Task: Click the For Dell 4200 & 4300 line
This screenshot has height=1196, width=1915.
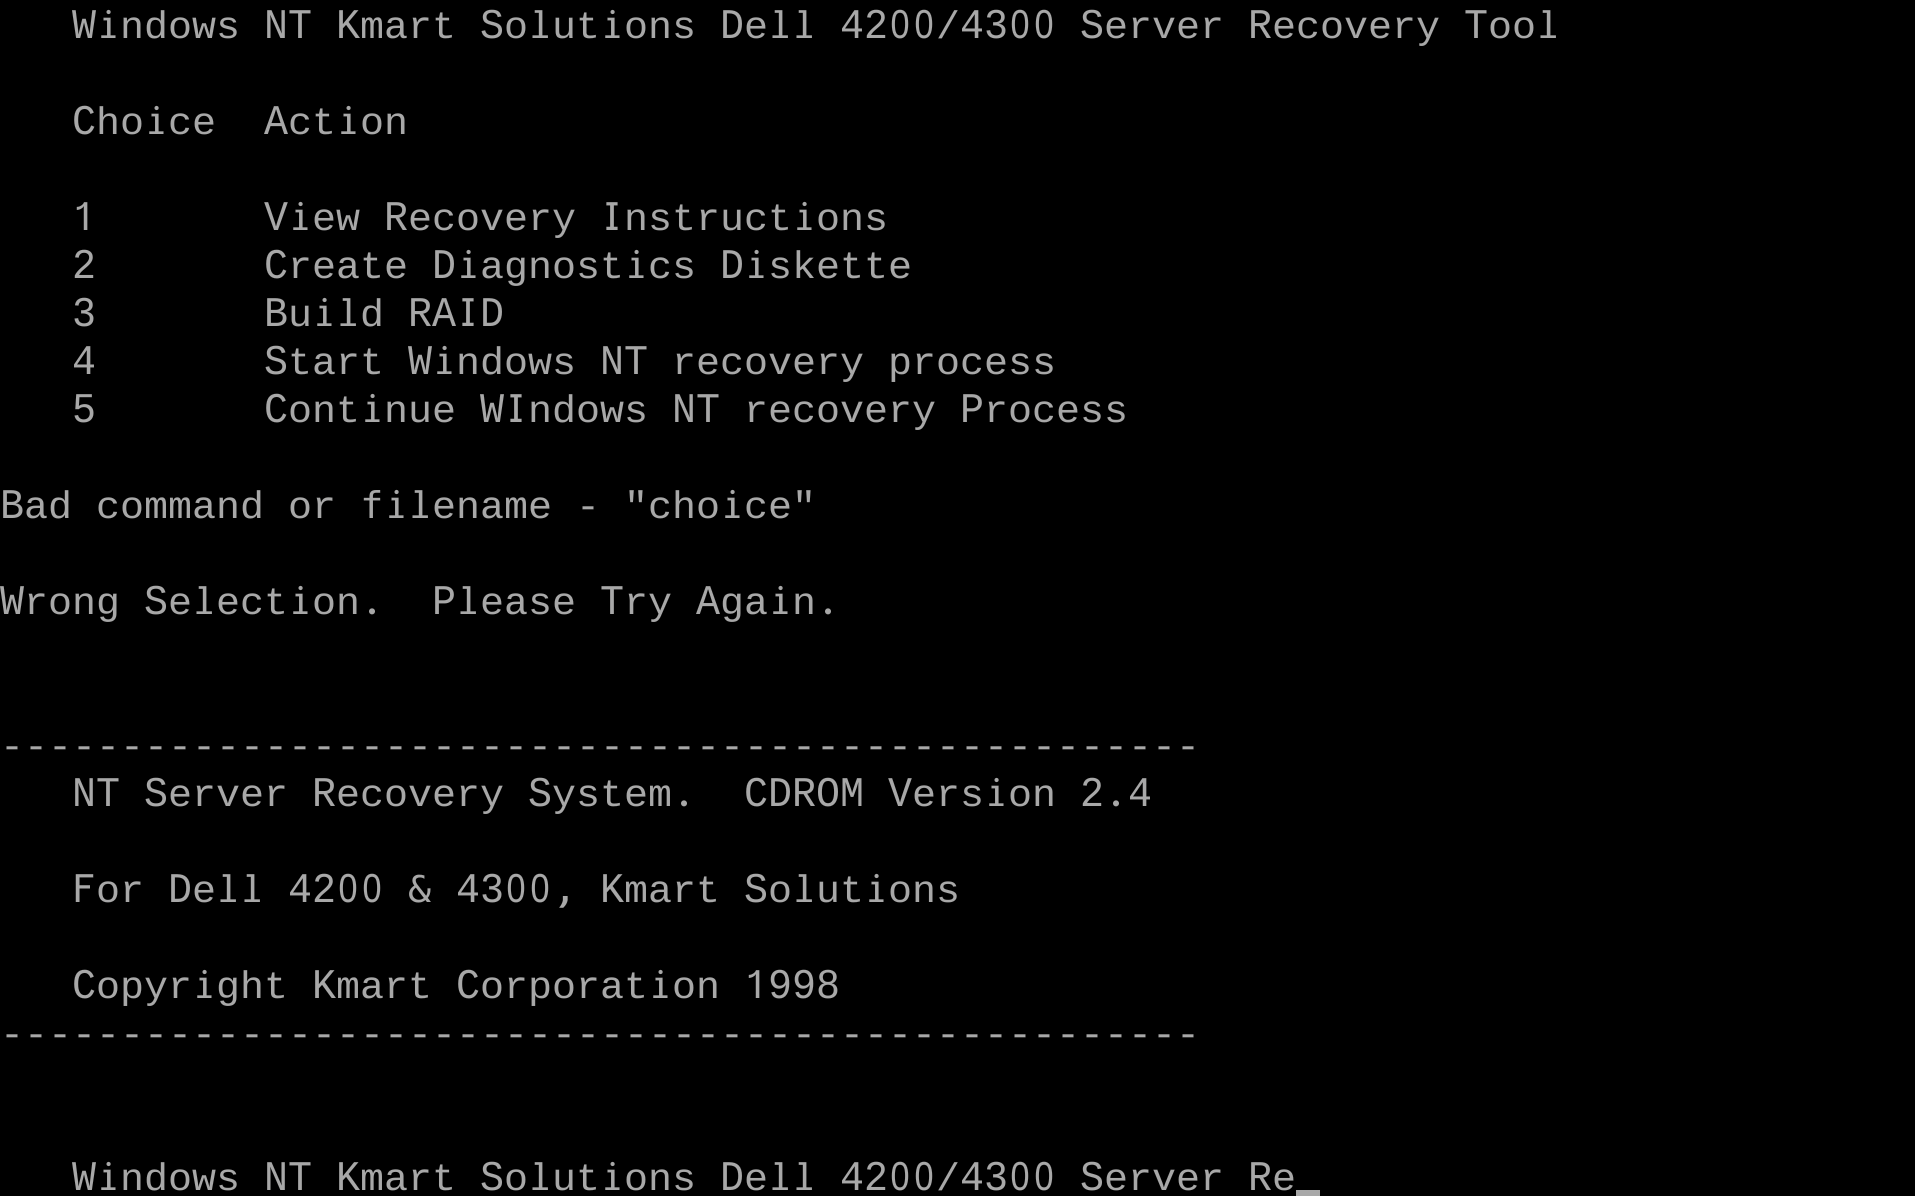Action: (515, 890)
